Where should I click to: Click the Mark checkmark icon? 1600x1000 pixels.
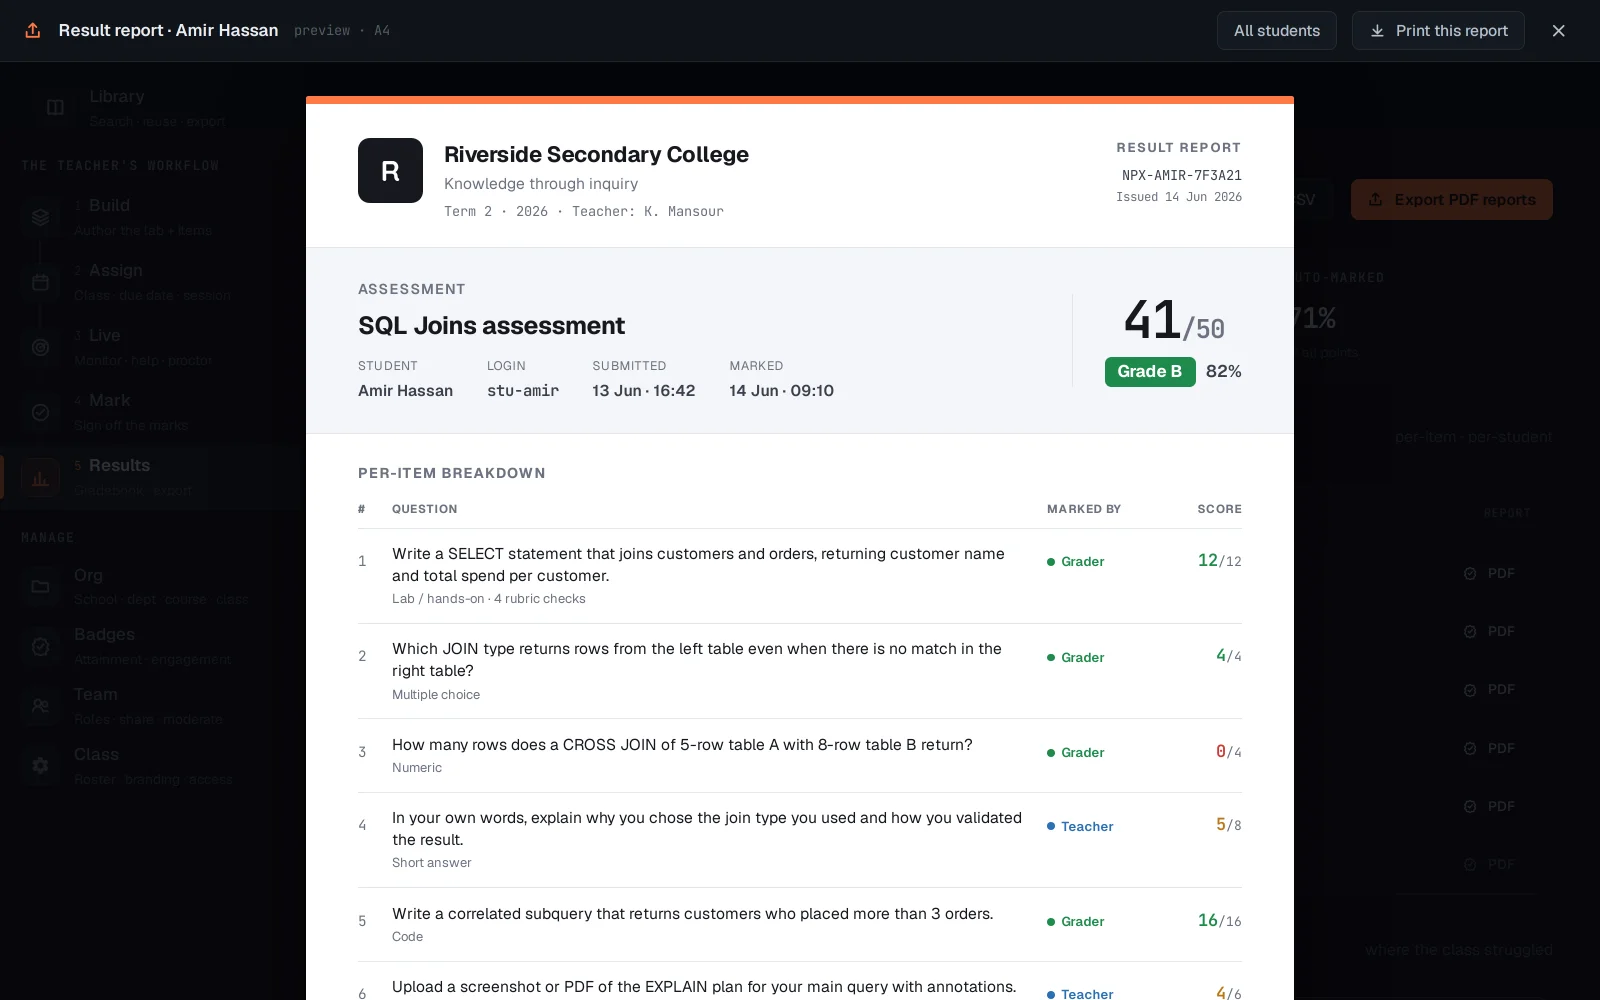pyautogui.click(x=40, y=412)
